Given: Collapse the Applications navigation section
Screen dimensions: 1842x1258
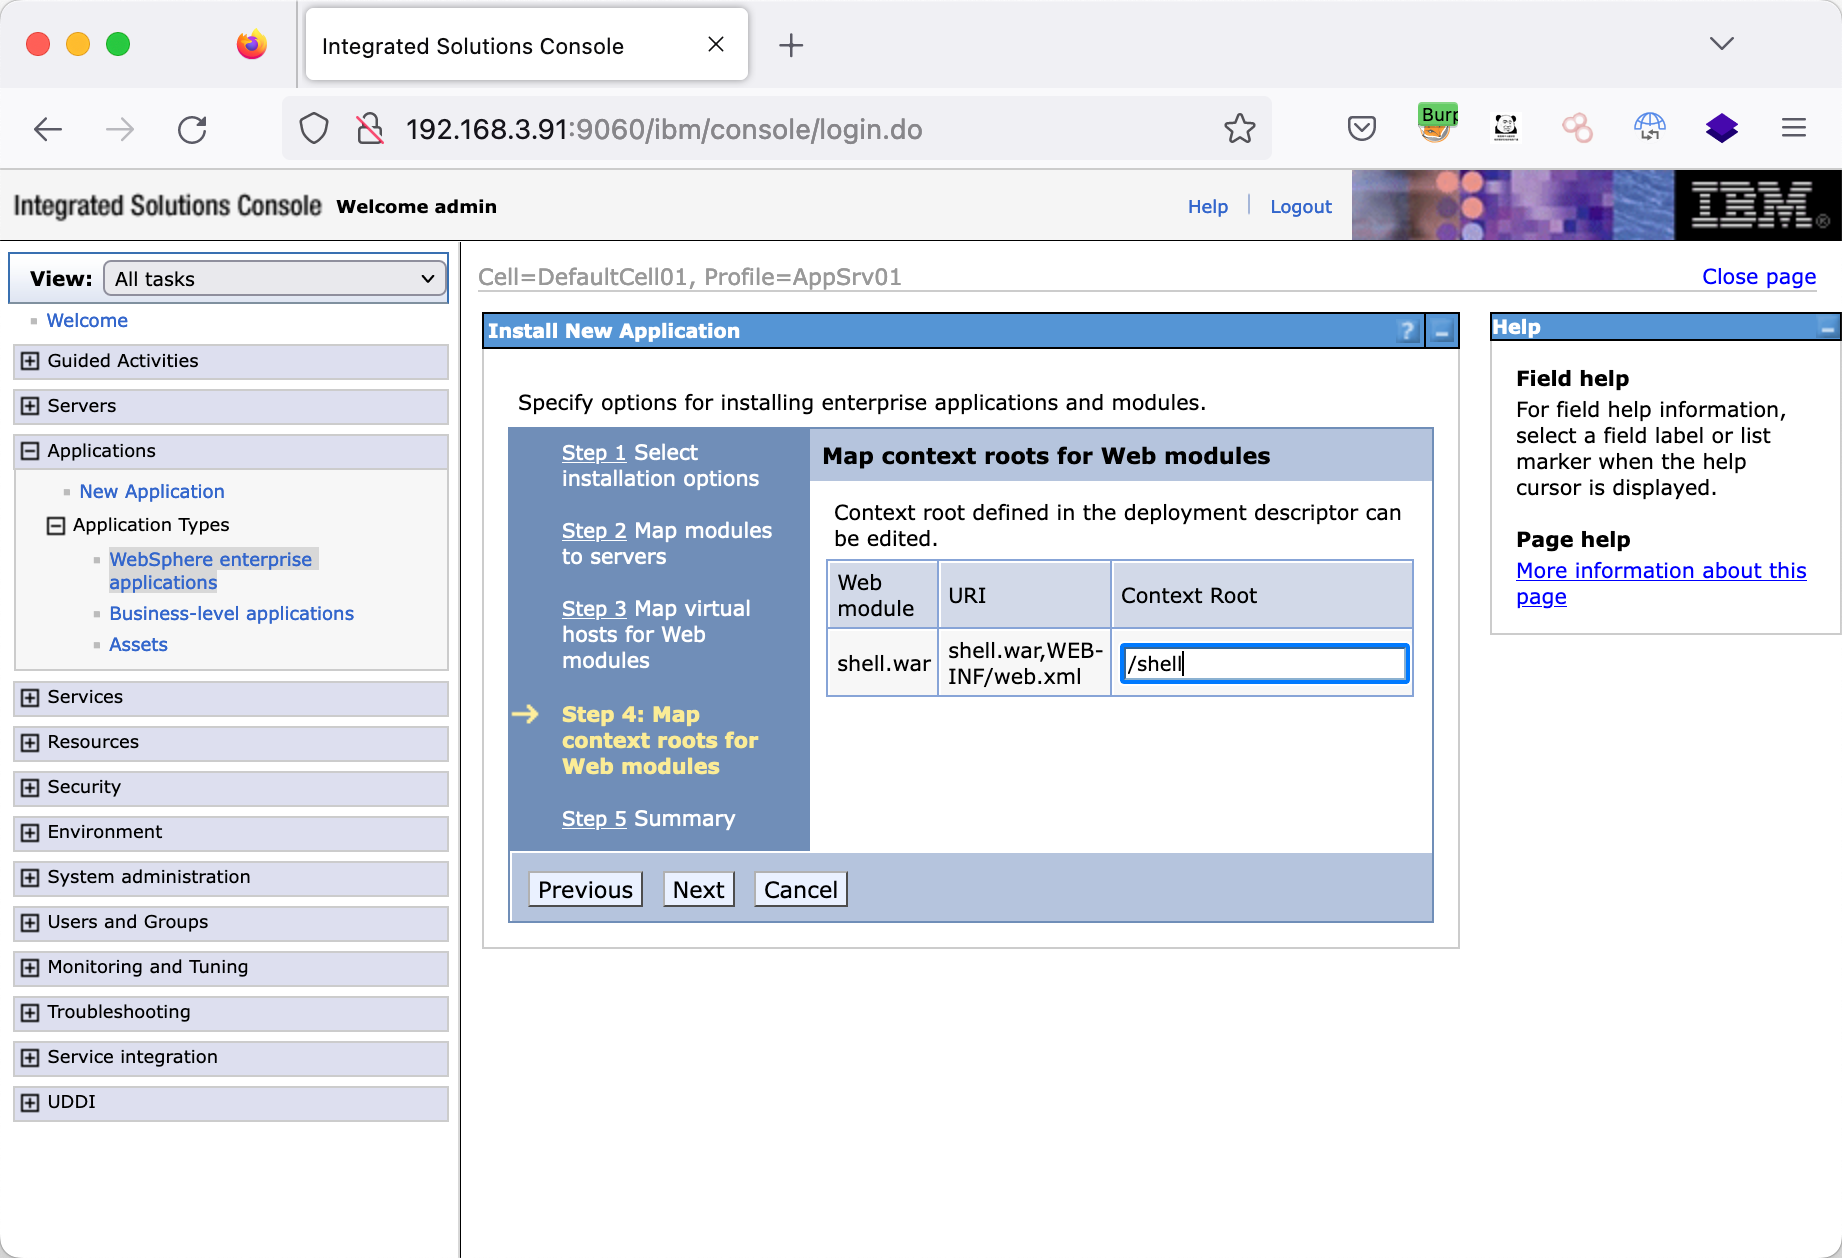Looking at the screenshot, I should click(x=30, y=451).
